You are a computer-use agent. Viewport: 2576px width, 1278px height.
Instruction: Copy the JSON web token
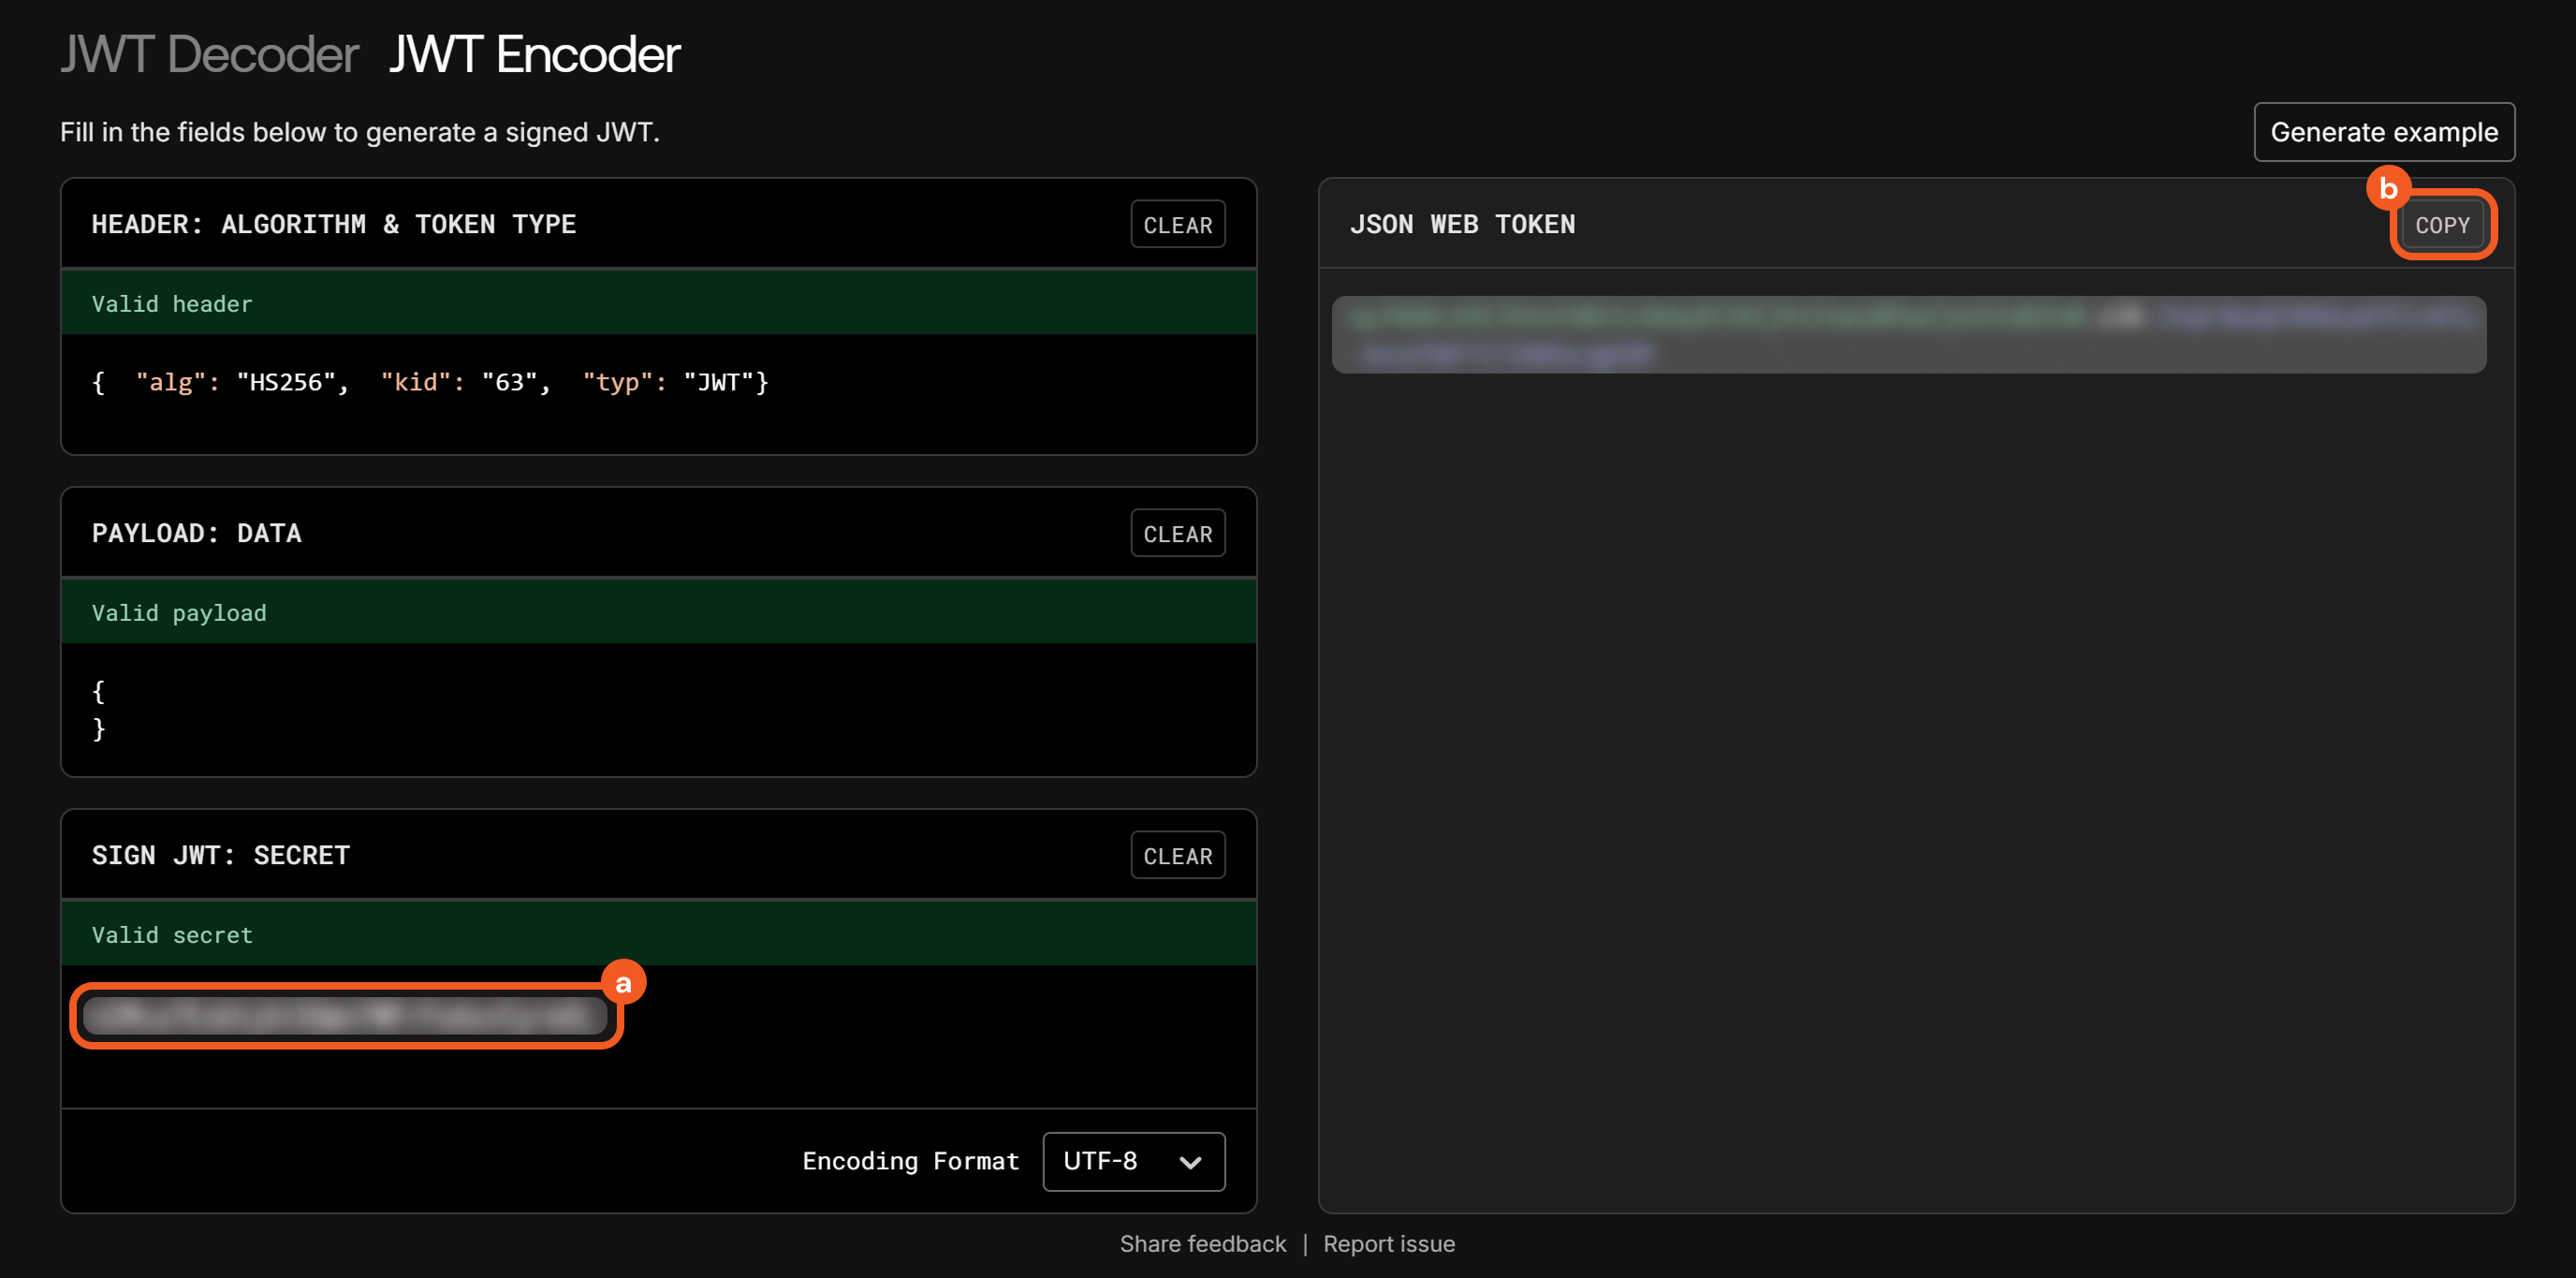2441,225
